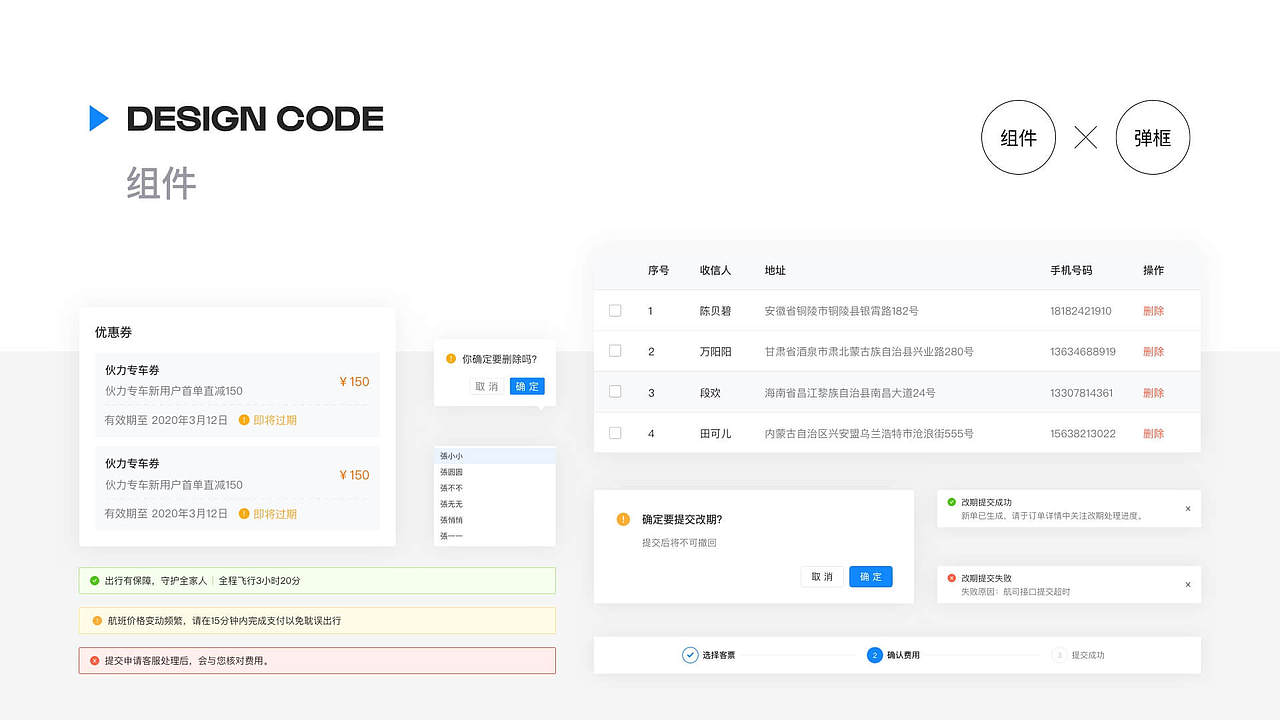Click the 组件 circle tag
Screen dimensions: 1280x720
1019,138
